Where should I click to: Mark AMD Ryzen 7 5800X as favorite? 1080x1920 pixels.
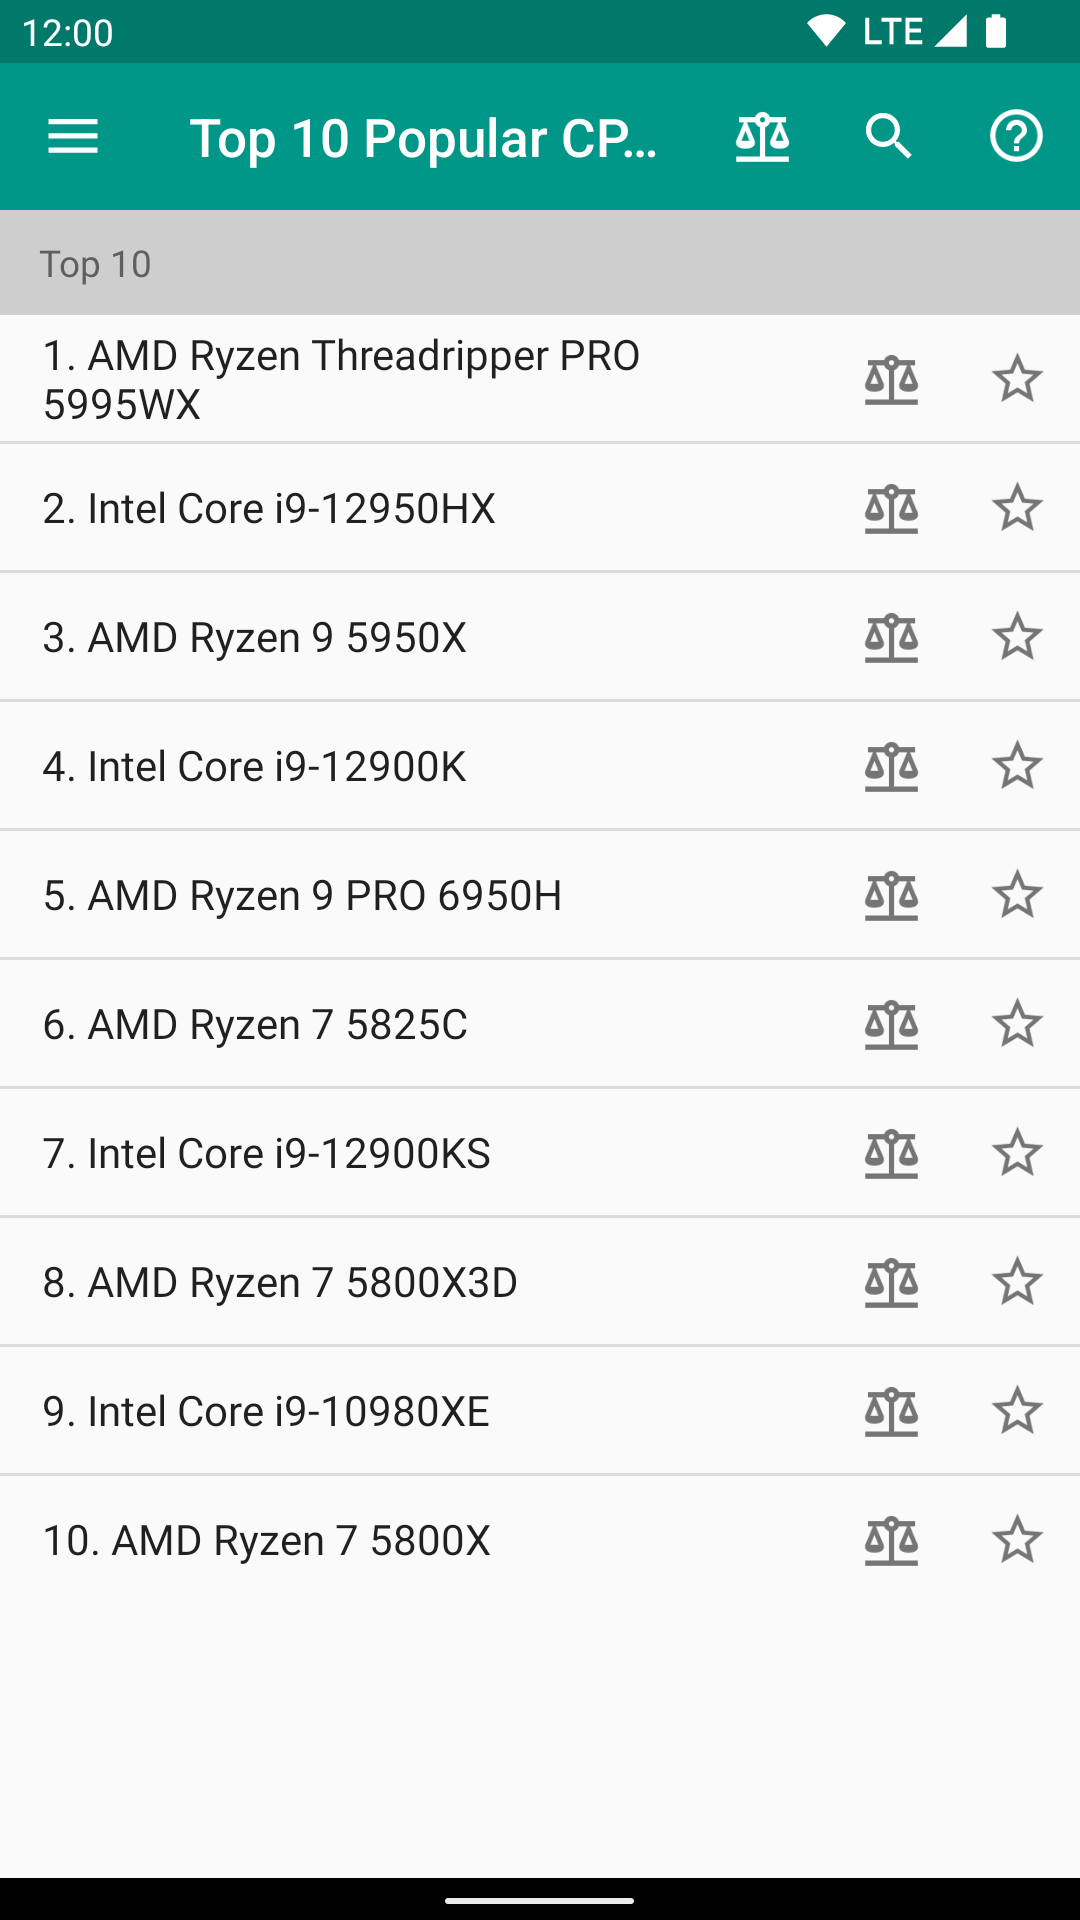click(x=1017, y=1540)
